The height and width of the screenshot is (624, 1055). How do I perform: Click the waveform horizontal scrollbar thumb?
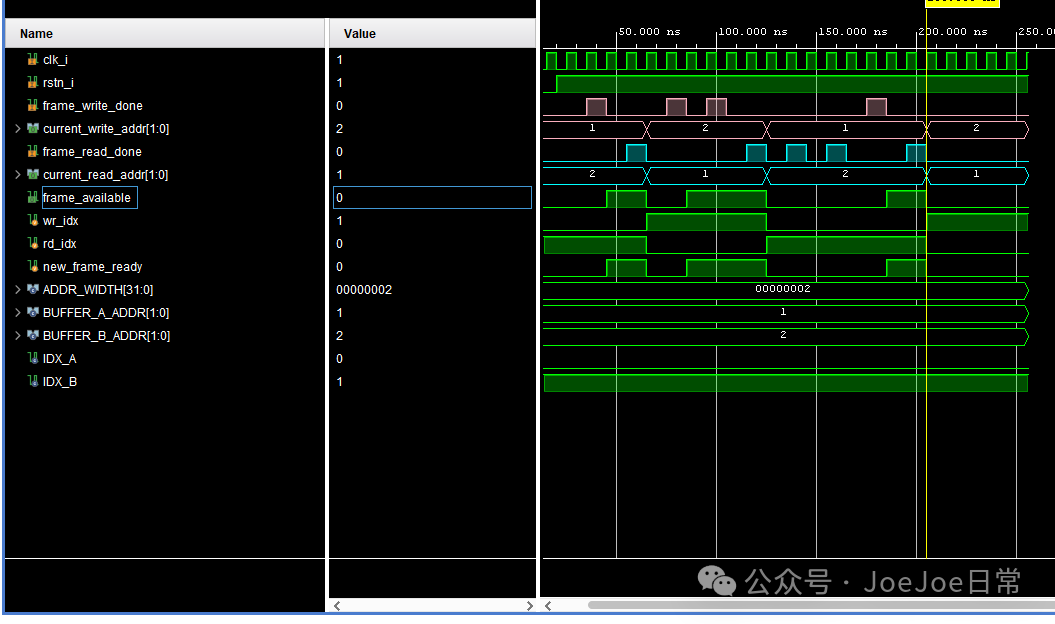point(821,605)
